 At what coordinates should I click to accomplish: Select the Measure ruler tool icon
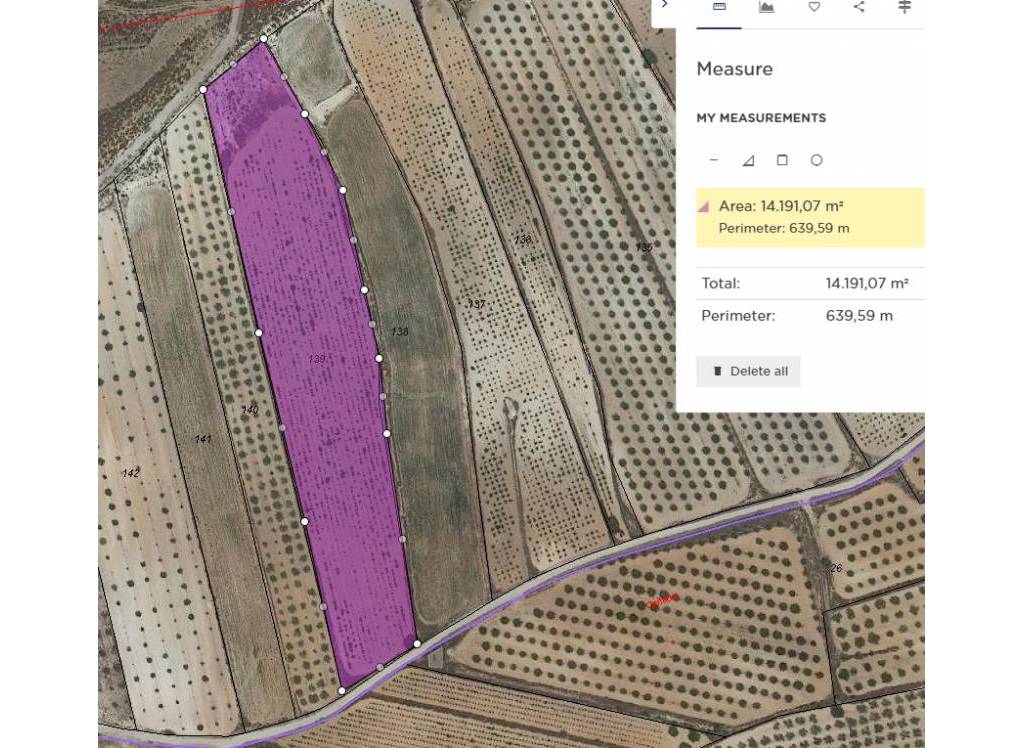click(x=718, y=7)
